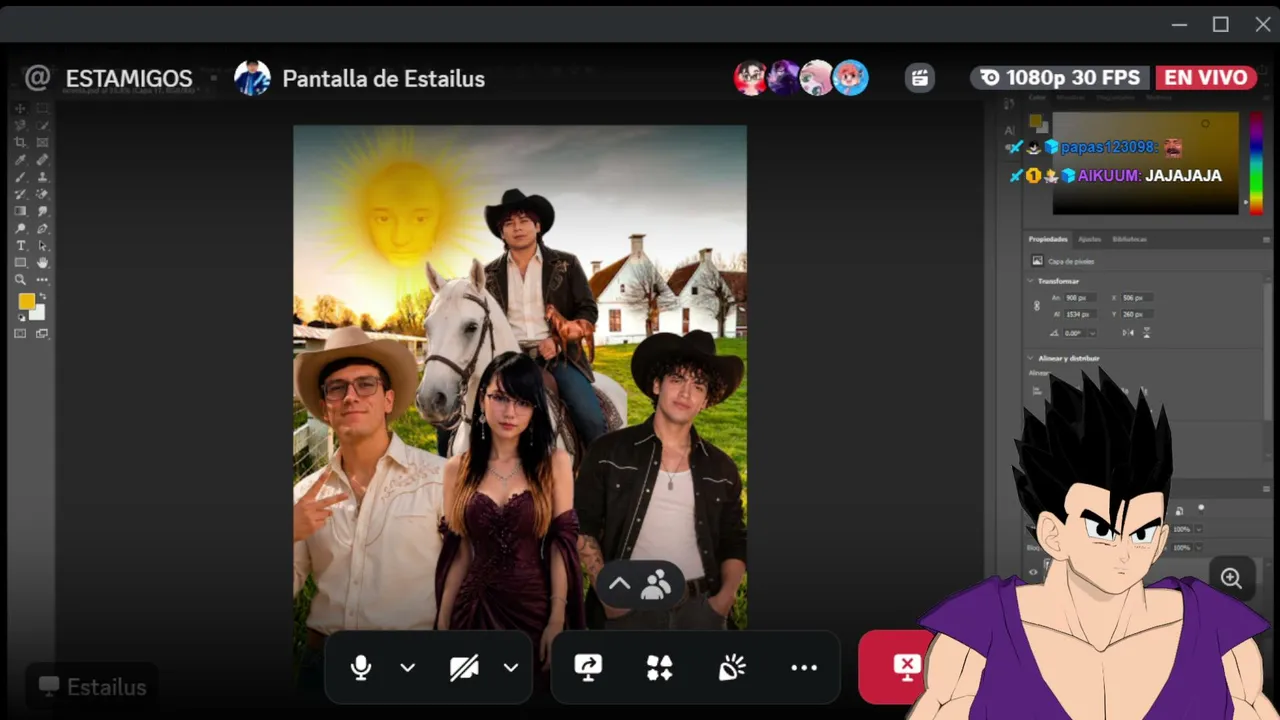Click the 1080p 30 FPS quality badge
This screenshot has height=720, width=1280.
click(1060, 78)
